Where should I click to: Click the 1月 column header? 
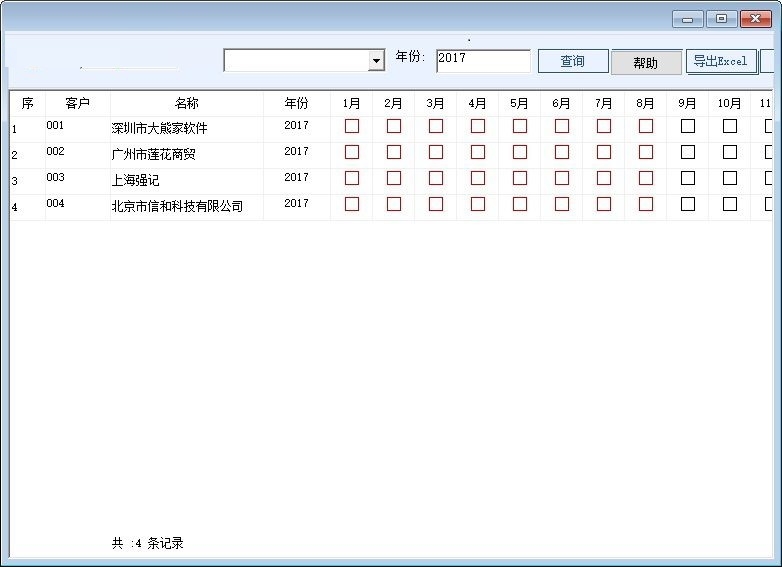point(352,104)
